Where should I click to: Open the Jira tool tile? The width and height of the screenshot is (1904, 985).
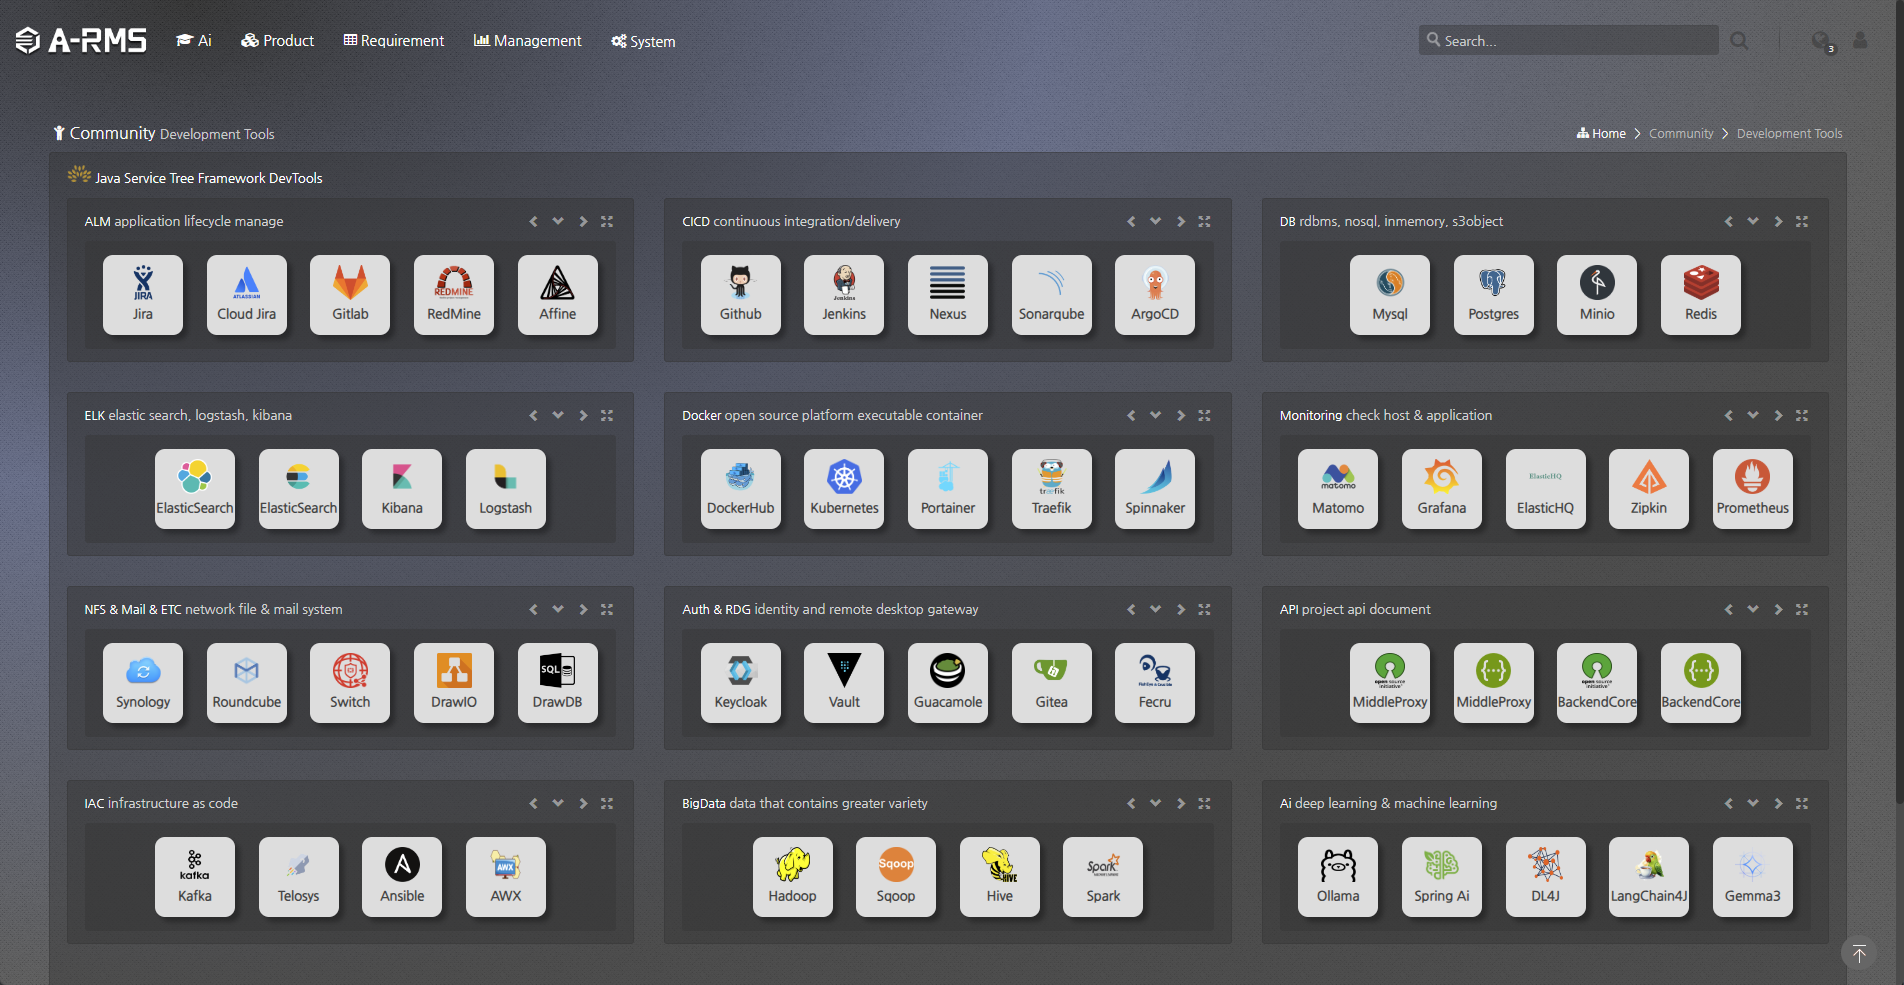pyautogui.click(x=143, y=294)
